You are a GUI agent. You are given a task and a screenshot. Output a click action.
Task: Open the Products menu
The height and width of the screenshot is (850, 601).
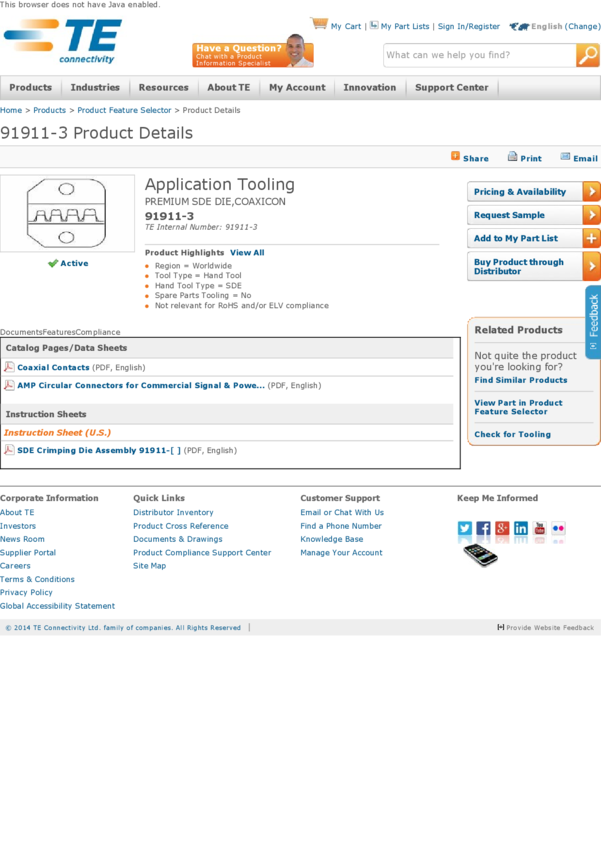point(30,88)
